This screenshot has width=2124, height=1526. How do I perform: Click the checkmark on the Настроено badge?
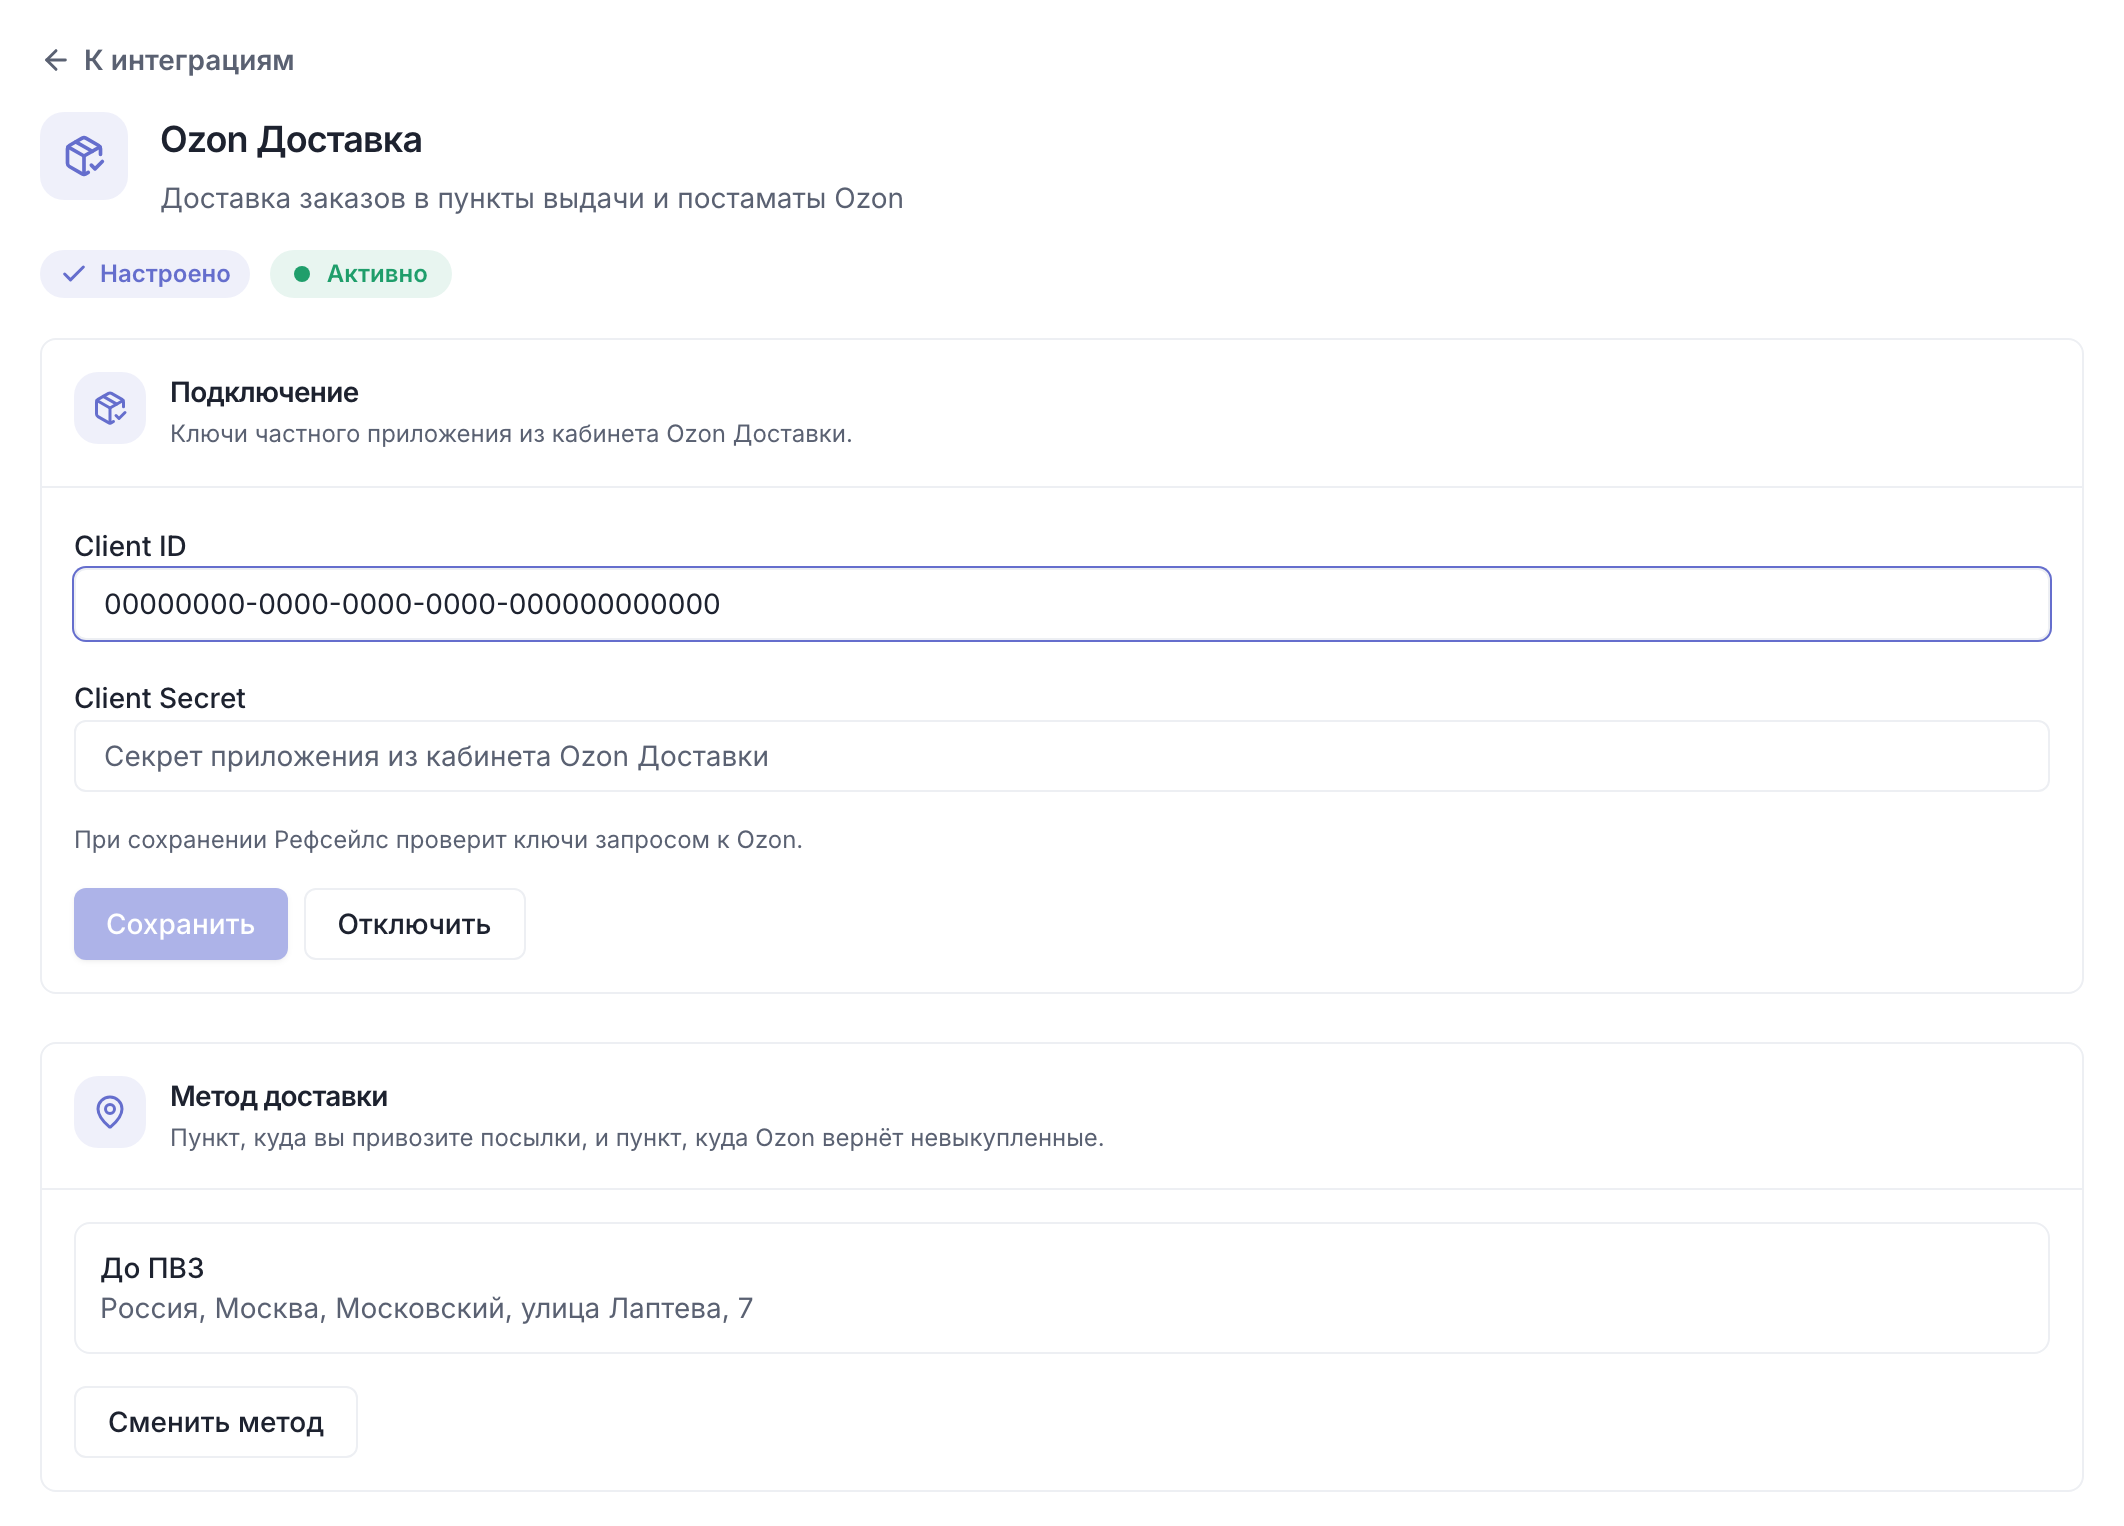(x=74, y=274)
